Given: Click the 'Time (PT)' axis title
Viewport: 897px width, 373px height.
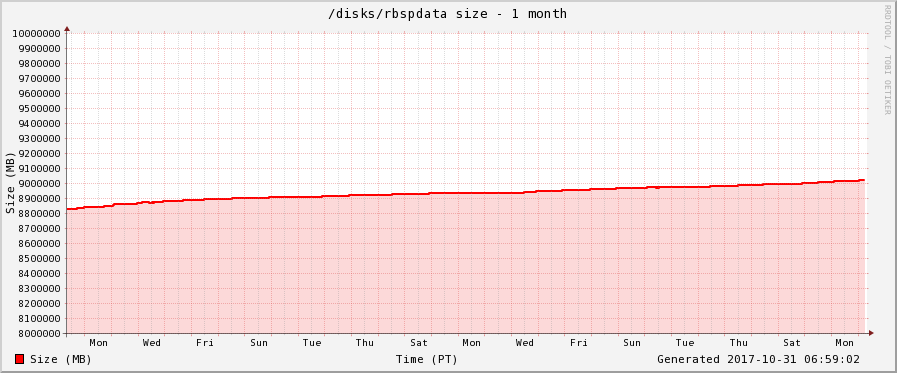Looking at the screenshot, I should pyautogui.click(x=427, y=360).
